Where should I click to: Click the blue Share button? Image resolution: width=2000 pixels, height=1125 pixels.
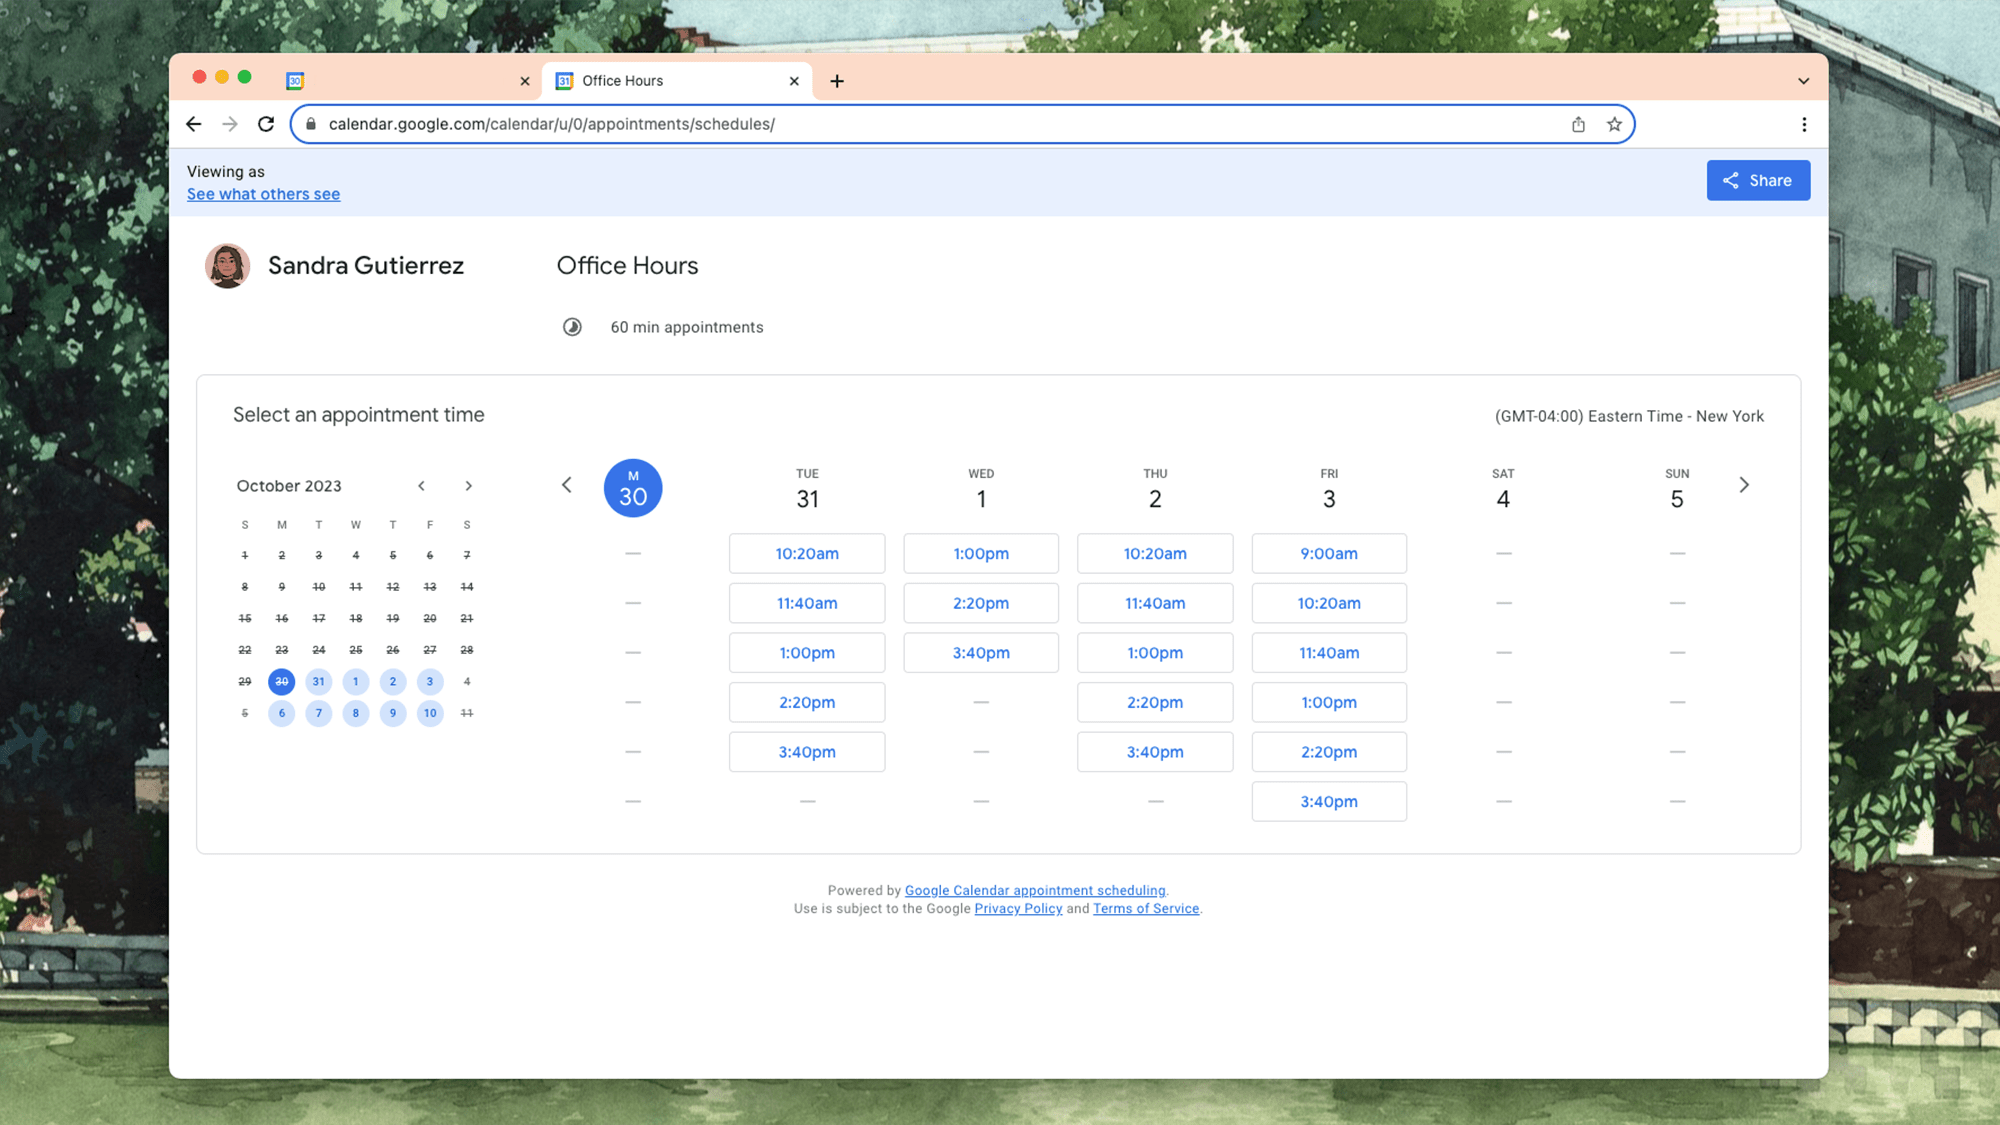coord(1757,181)
